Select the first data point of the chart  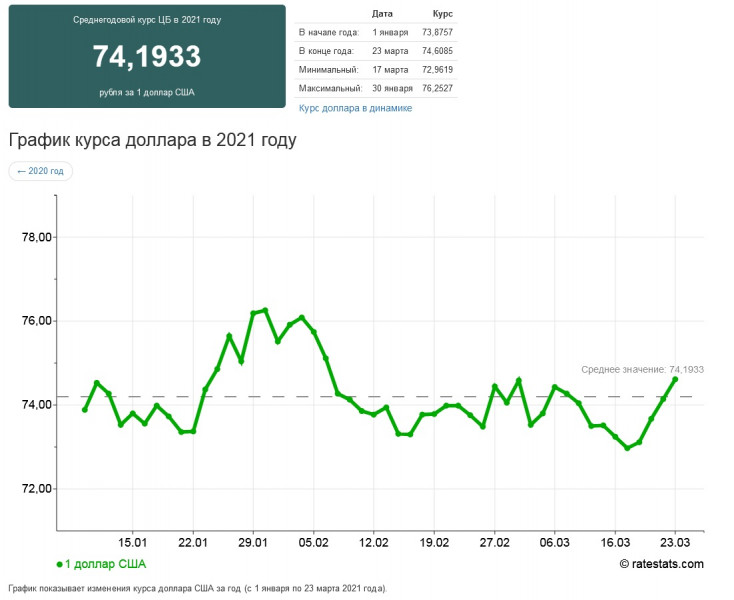[x=85, y=410]
